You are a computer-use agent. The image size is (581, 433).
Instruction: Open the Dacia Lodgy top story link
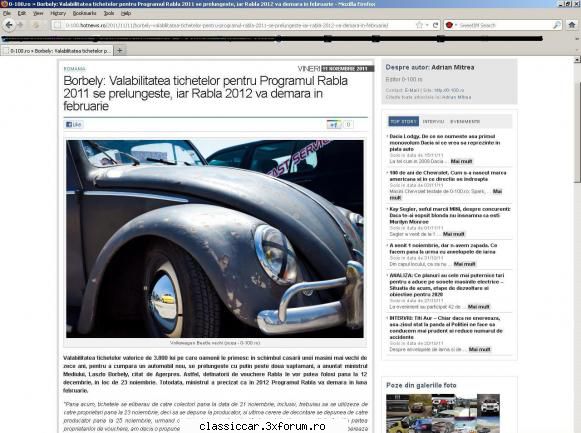point(445,143)
